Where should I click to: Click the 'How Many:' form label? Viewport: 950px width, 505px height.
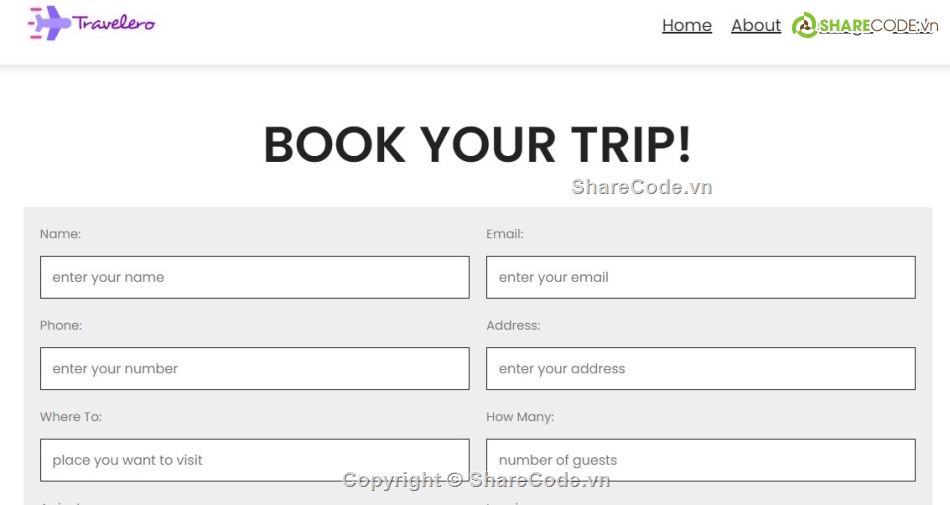tap(520, 417)
